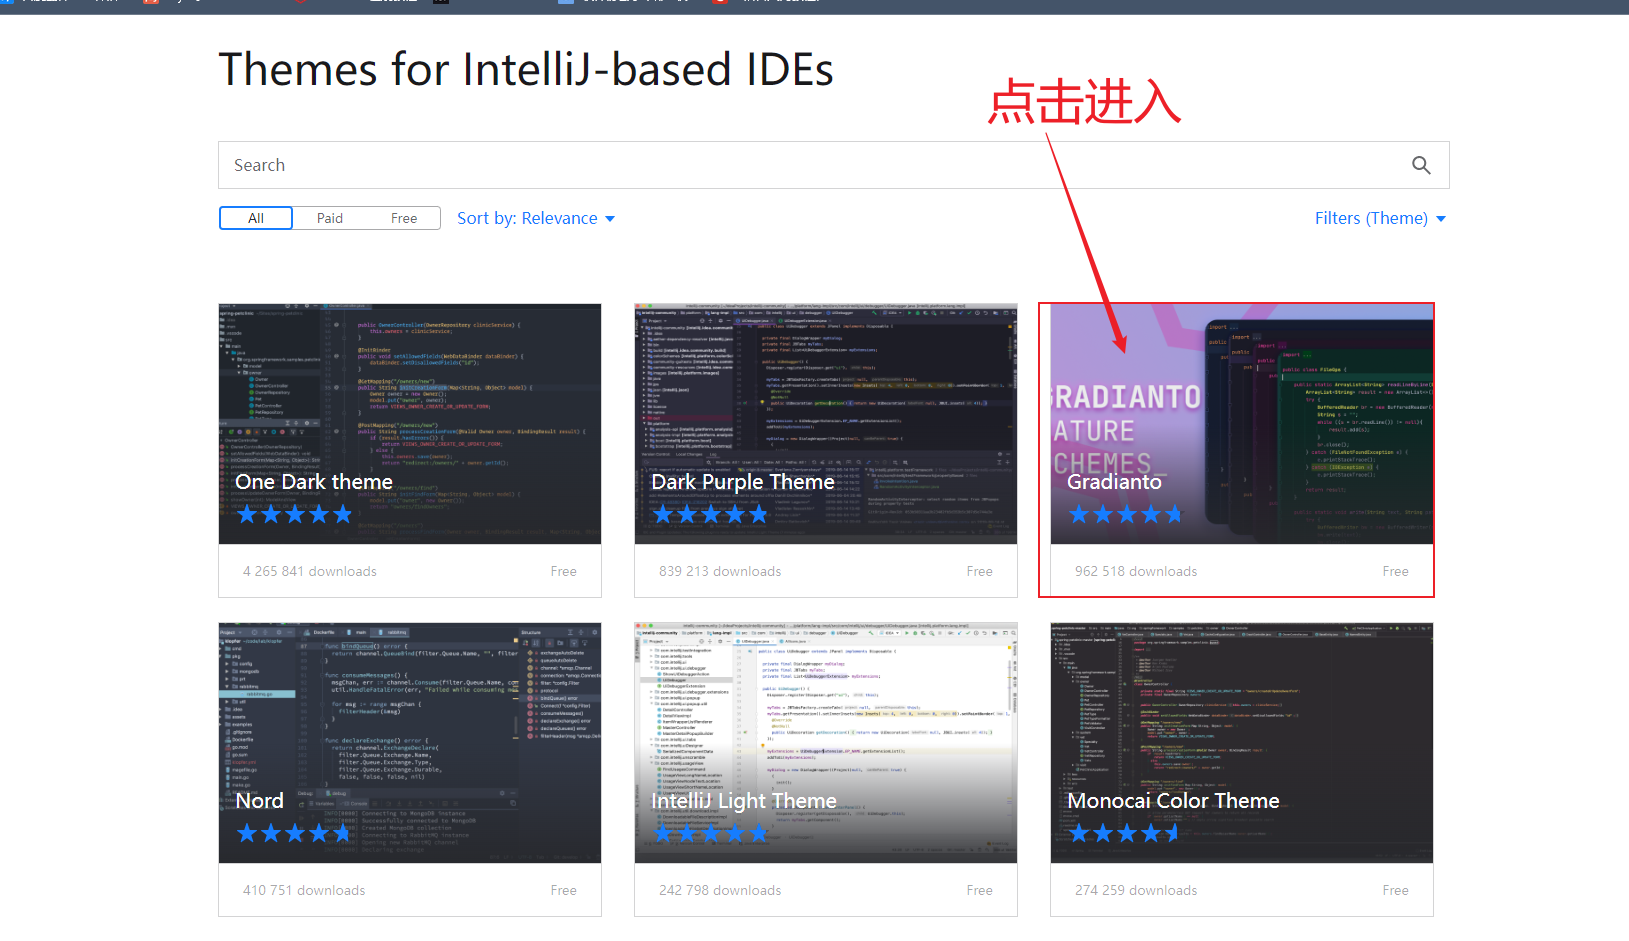Click the Dark Purple Theme title

[x=743, y=482]
